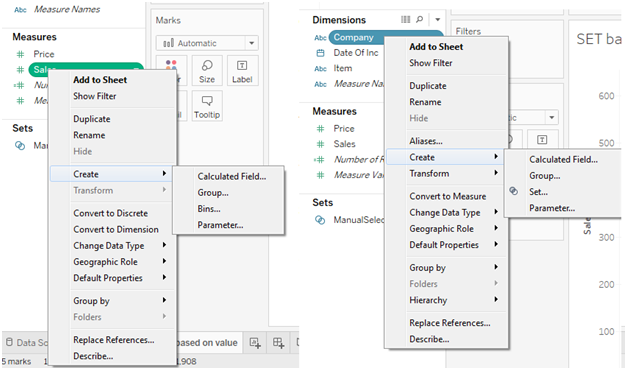Screen dimensions: 627x370
Task: Click the ManualSelection set icon in right panel
Action: [320, 220]
